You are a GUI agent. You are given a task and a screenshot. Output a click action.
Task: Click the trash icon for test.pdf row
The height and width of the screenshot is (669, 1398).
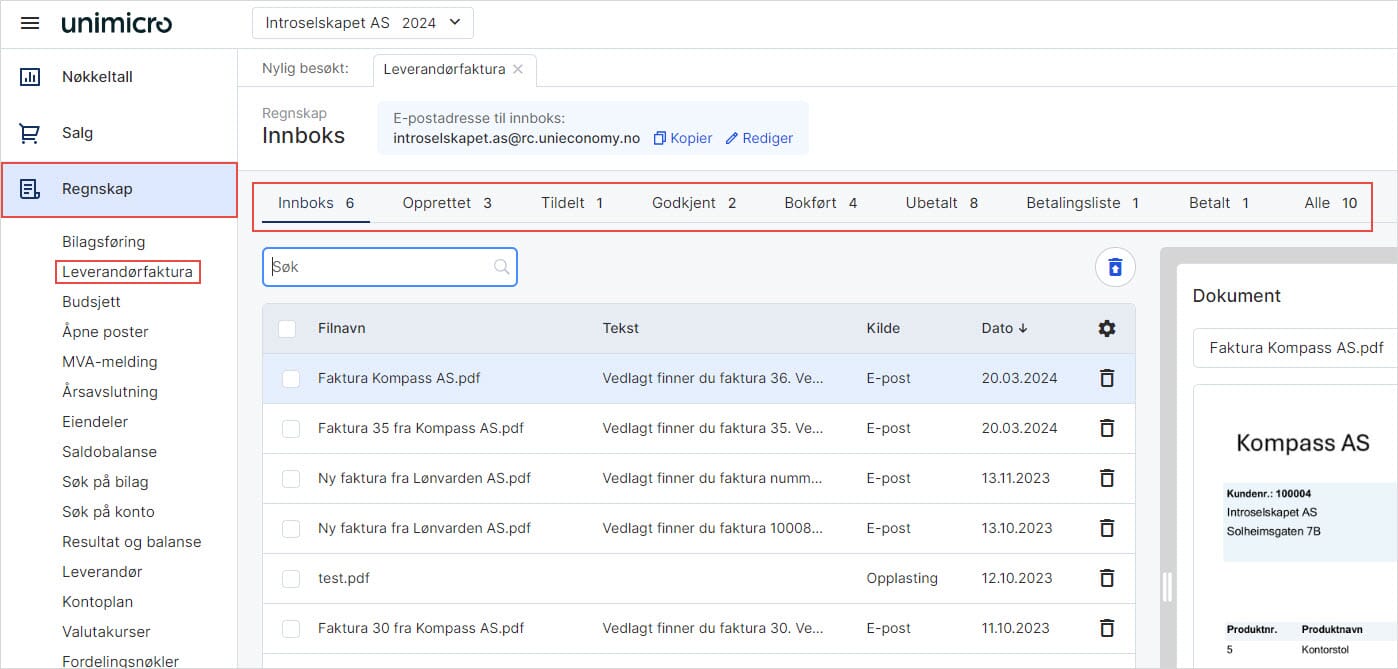click(1107, 578)
